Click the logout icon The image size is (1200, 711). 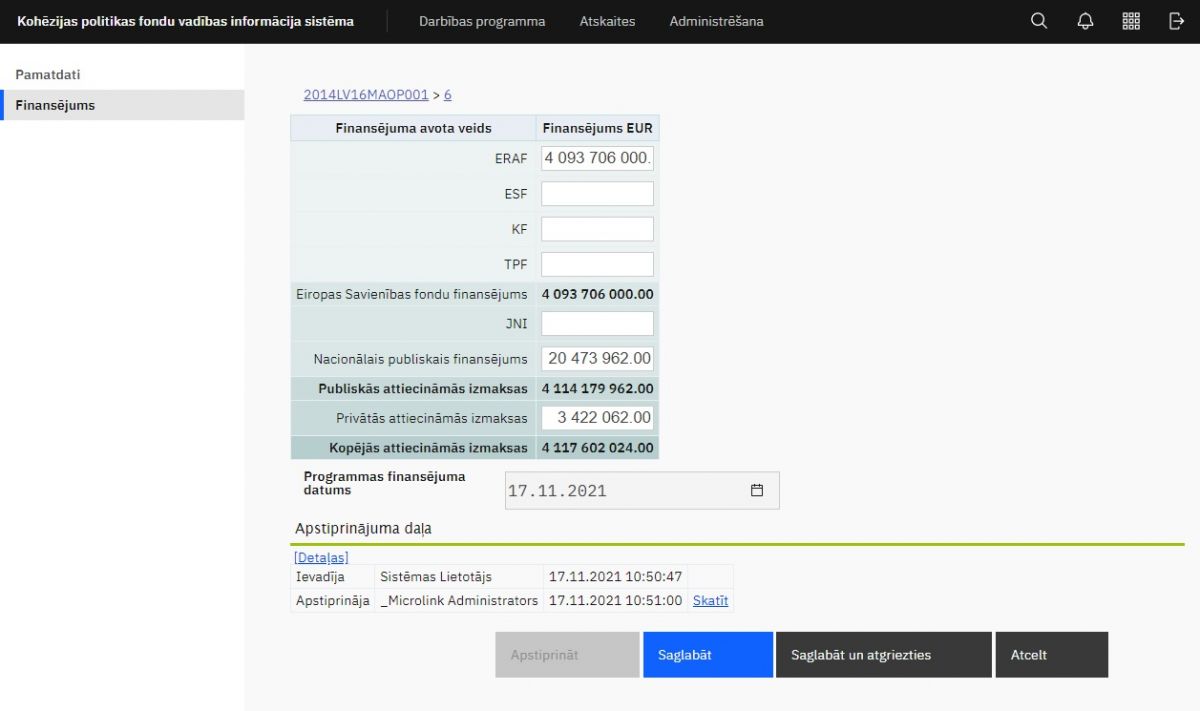(1176, 21)
